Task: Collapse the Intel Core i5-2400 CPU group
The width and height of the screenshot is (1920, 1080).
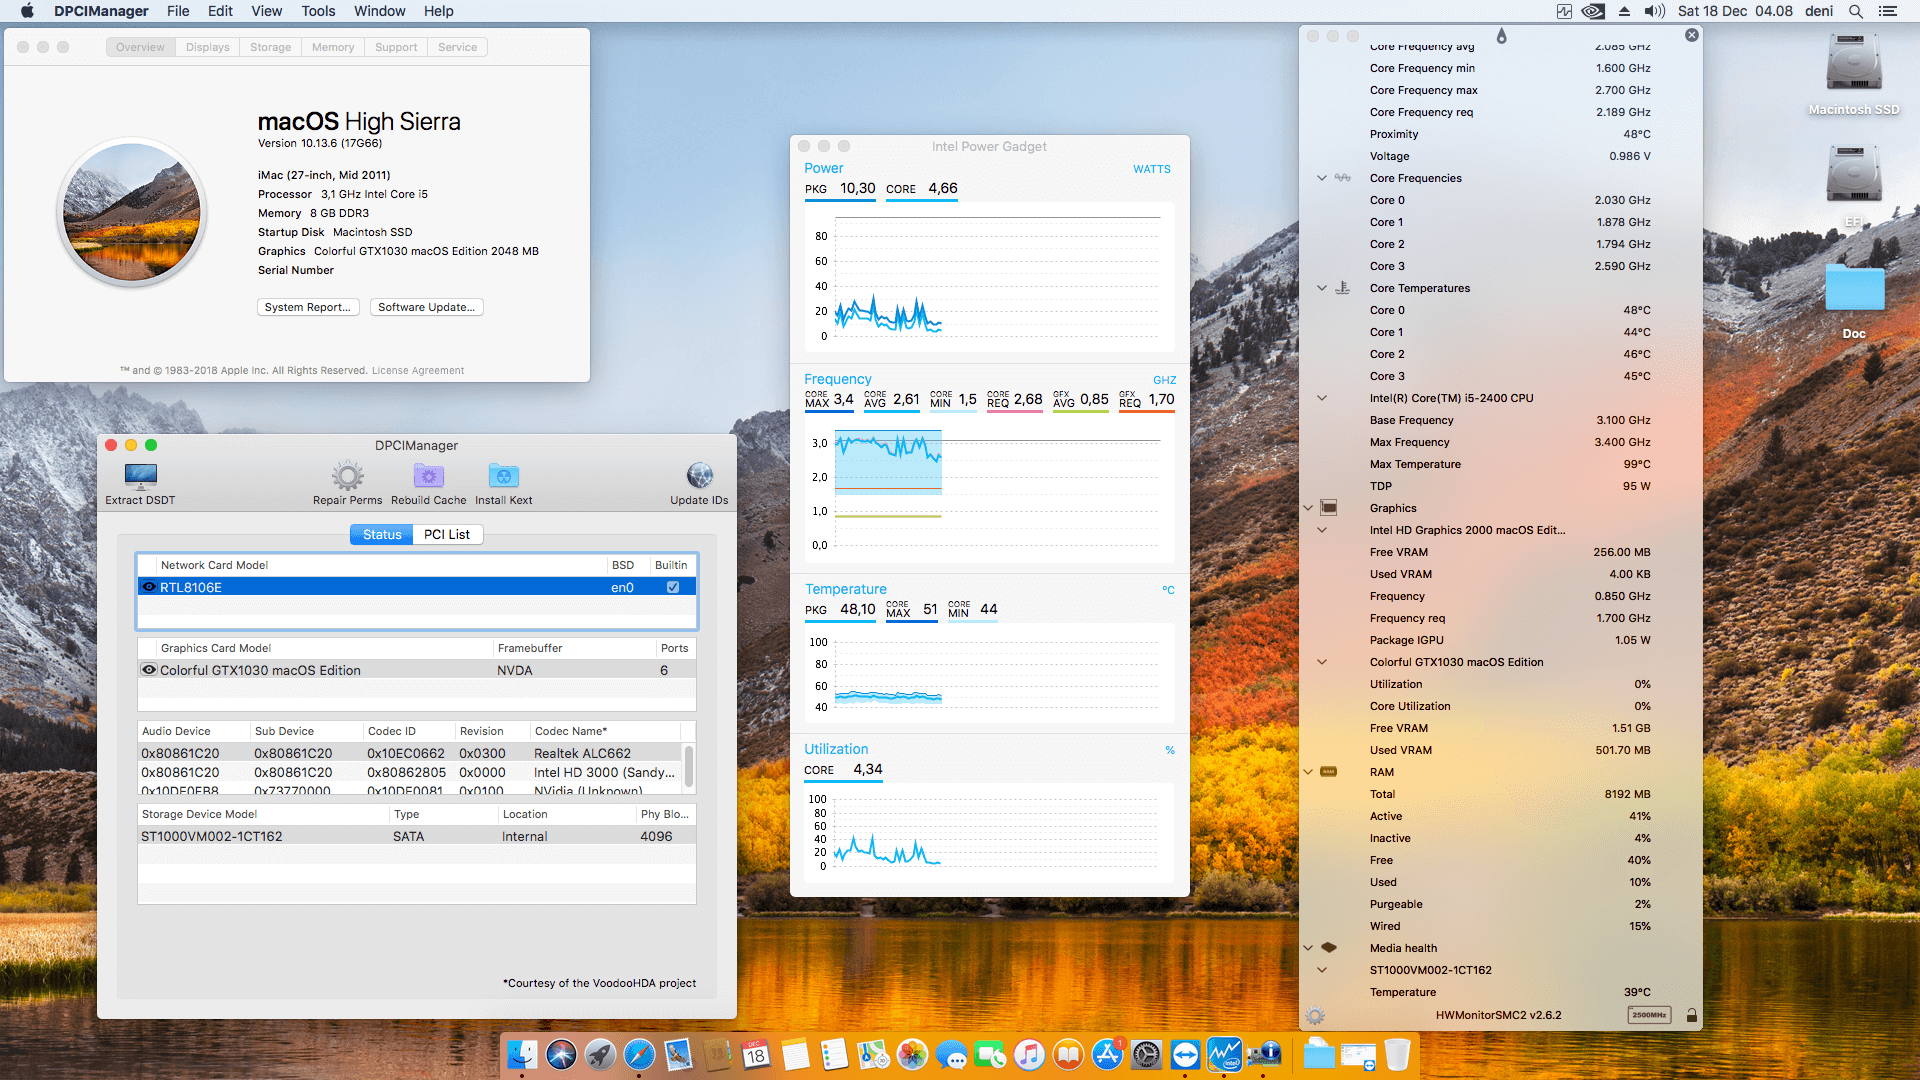Action: pos(1322,398)
